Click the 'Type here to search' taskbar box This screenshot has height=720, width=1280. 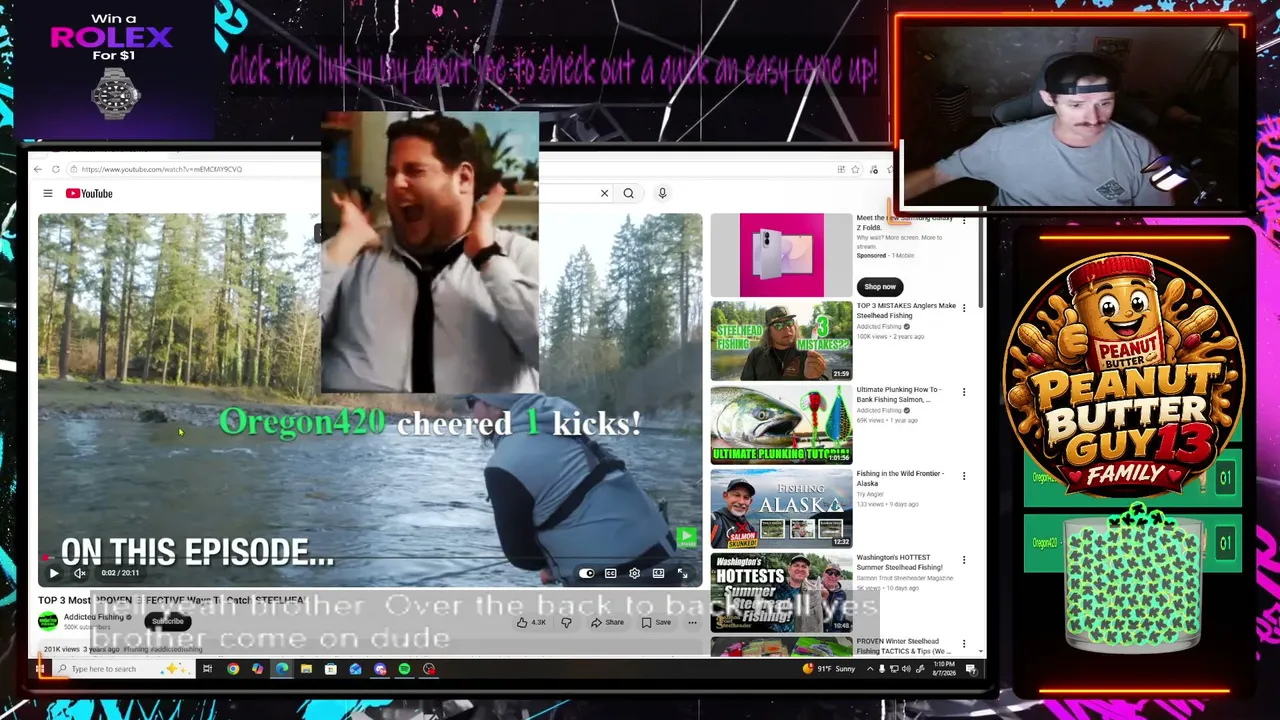click(x=122, y=669)
